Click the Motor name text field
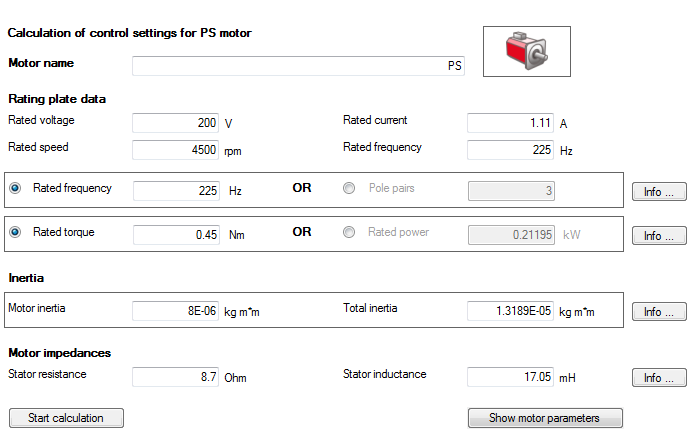Image resolution: width=698 pixels, height=439 pixels. click(x=298, y=66)
